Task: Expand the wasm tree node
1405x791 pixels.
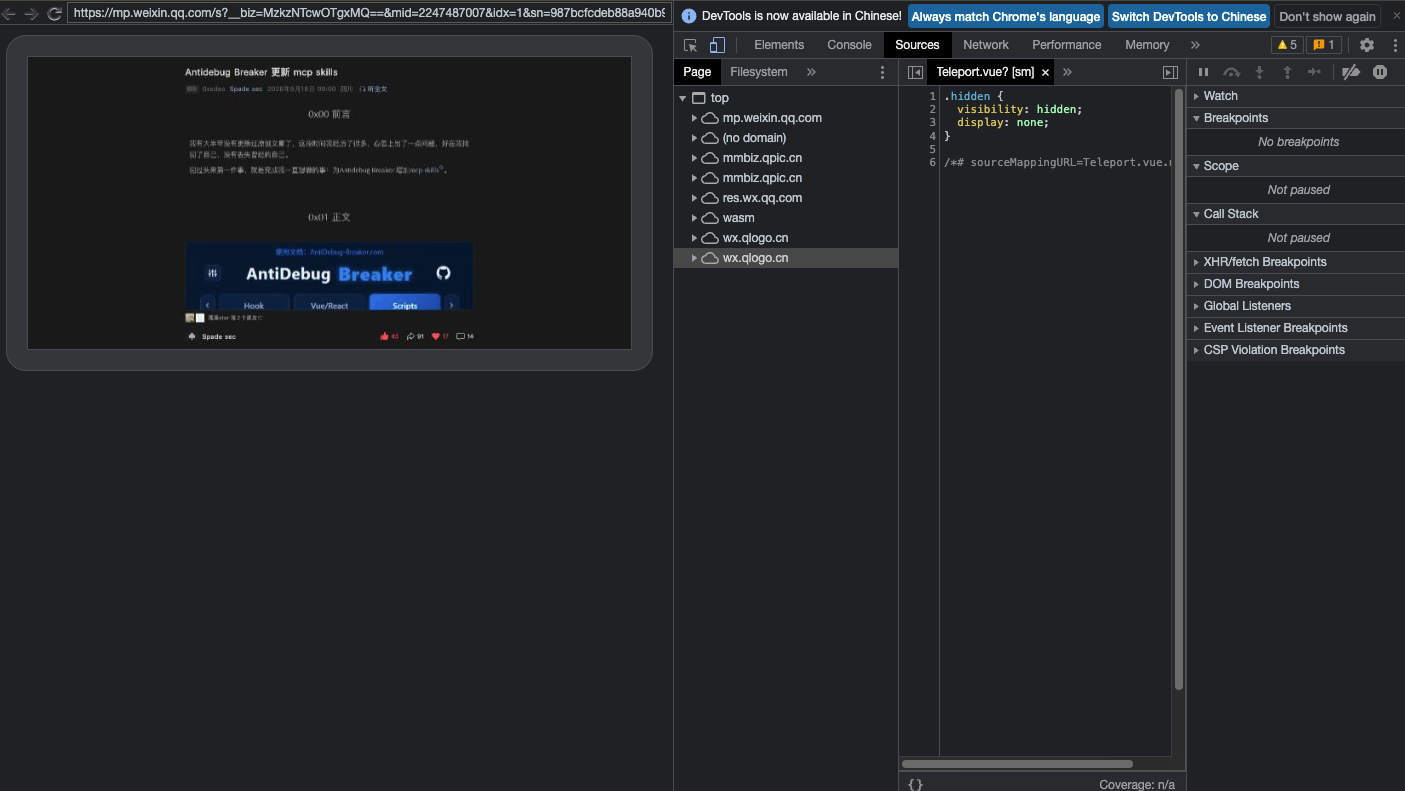Action: pos(694,218)
